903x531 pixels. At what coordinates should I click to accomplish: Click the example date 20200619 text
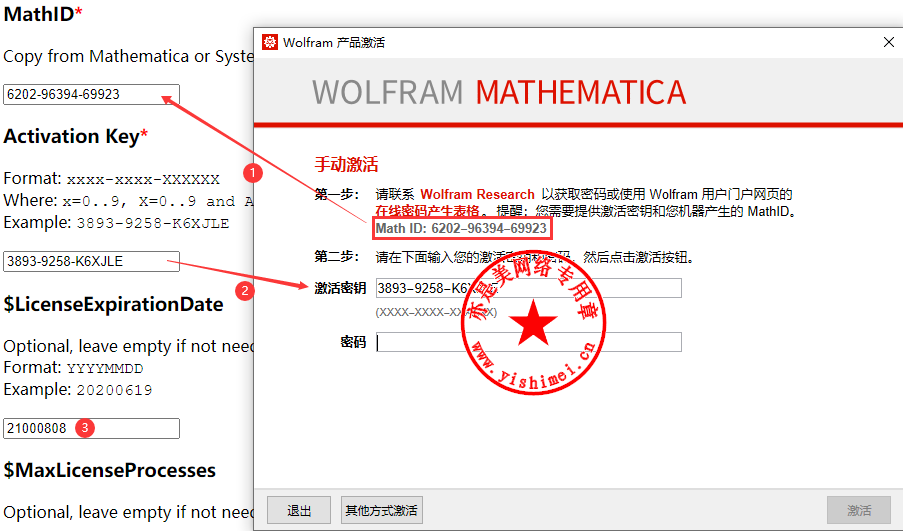click(x=115, y=390)
